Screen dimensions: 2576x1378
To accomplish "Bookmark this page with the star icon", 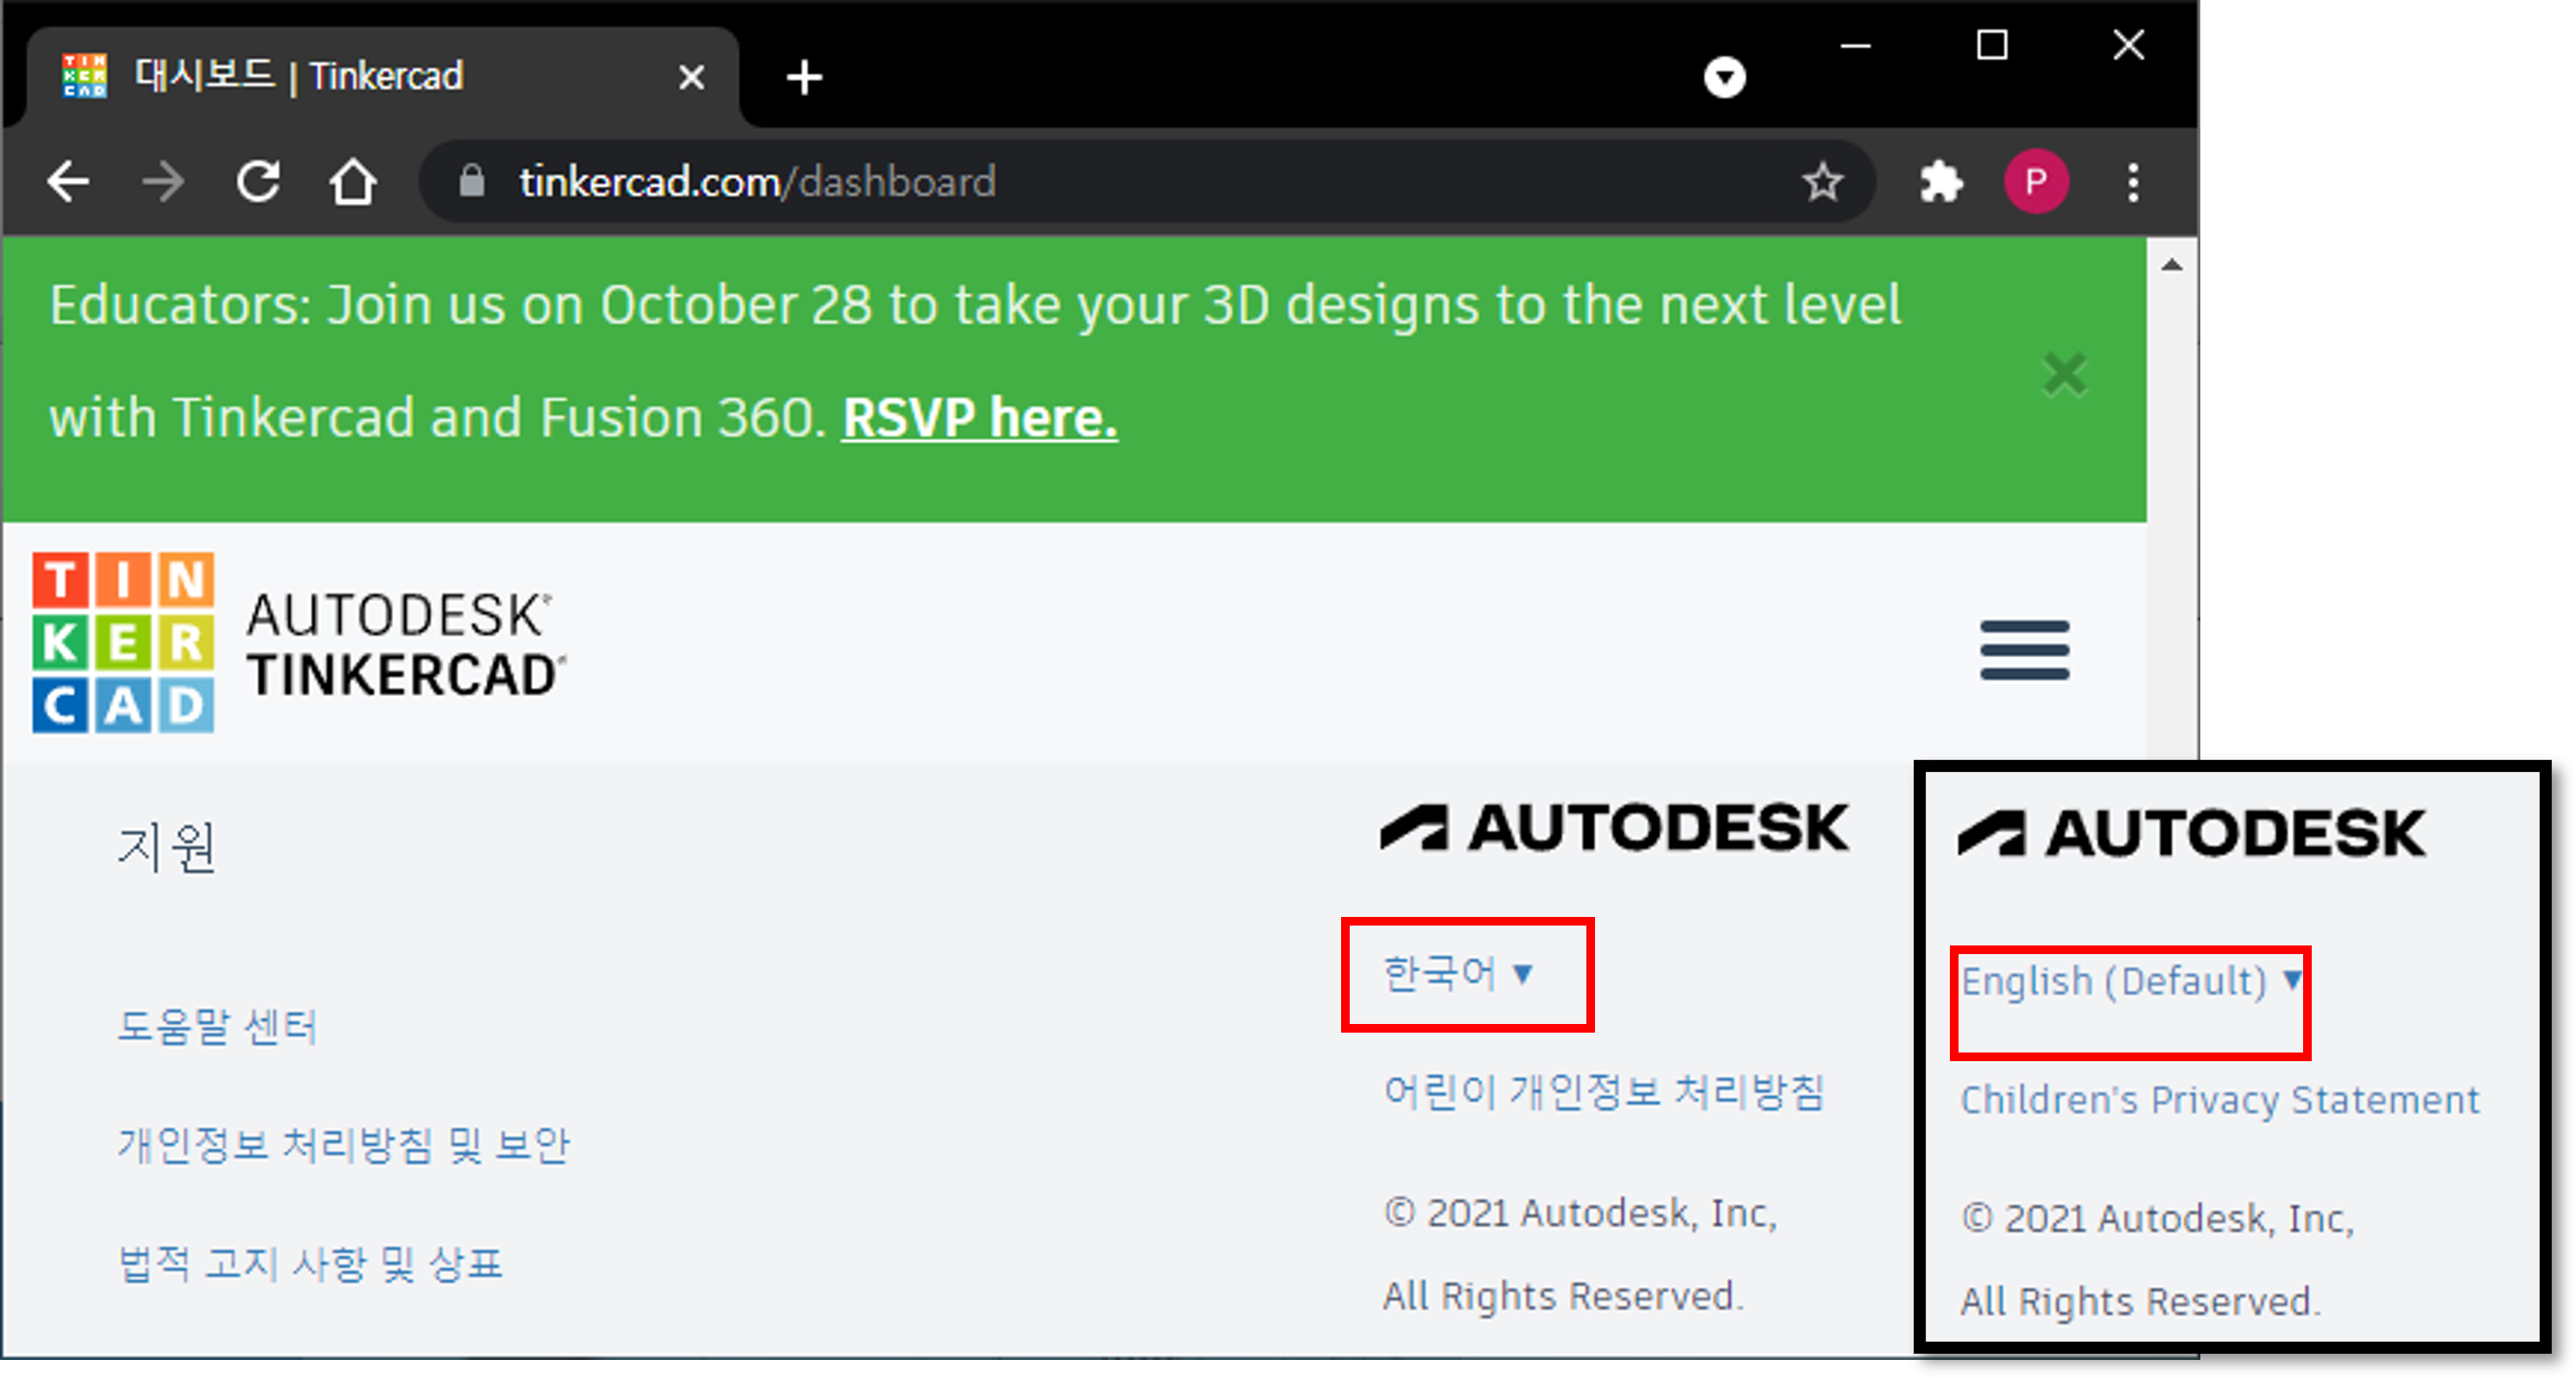I will coord(1822,182).
